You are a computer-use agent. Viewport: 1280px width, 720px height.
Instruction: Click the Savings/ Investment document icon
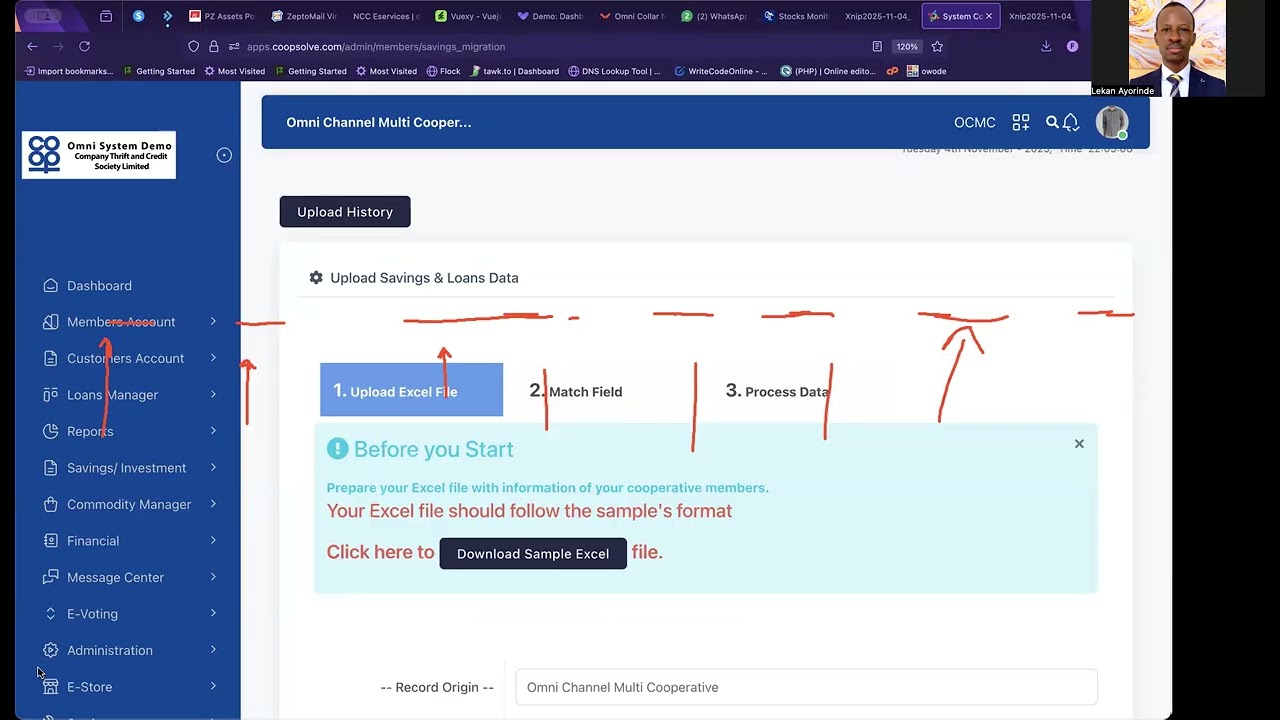coord(50,468)
